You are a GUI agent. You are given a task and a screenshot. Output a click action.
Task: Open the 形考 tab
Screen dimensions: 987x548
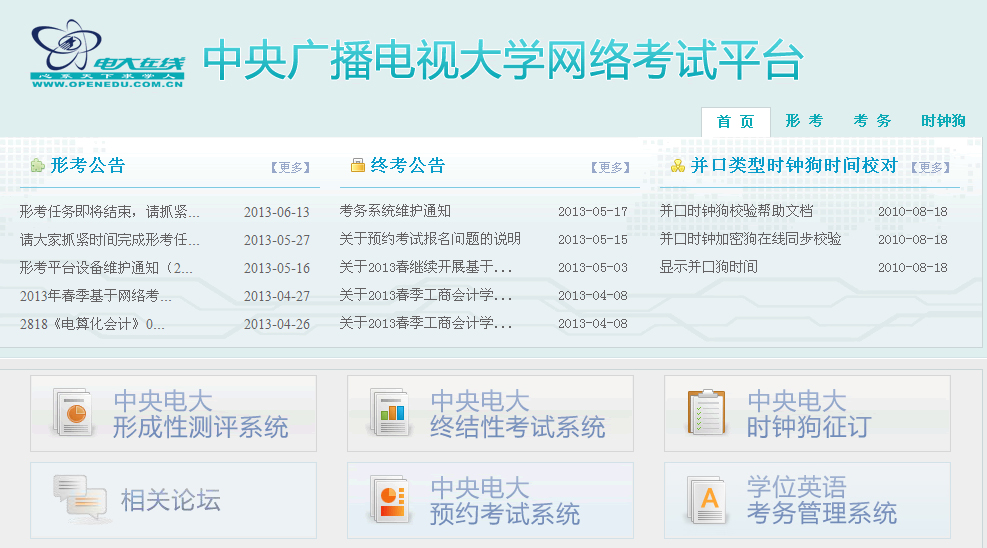pyautogui.click(x=804, y=121)
